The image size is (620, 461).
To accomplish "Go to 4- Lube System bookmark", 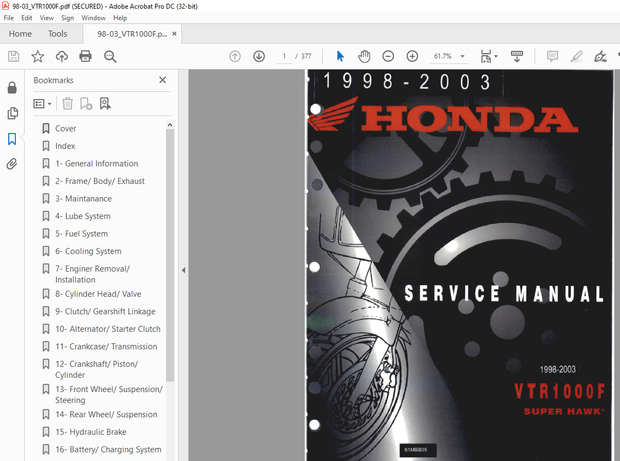I will click(83, 216).
